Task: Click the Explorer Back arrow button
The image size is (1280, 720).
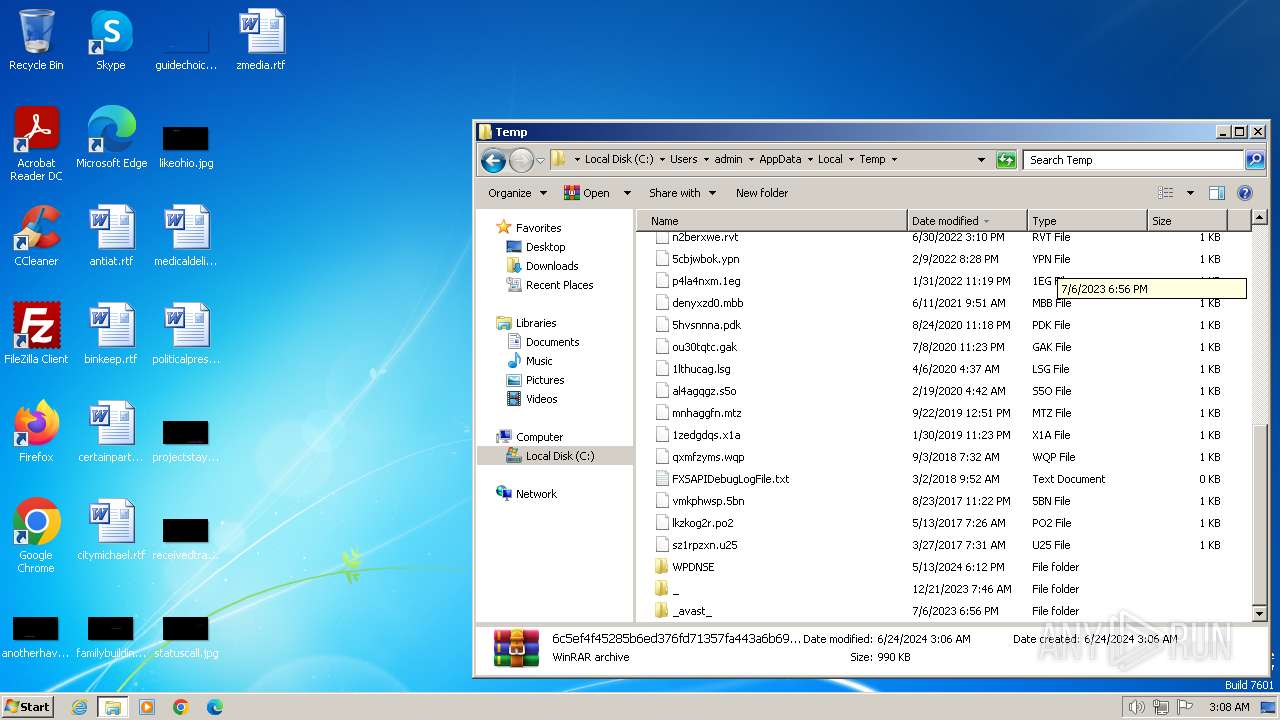Action: (493, 160)
